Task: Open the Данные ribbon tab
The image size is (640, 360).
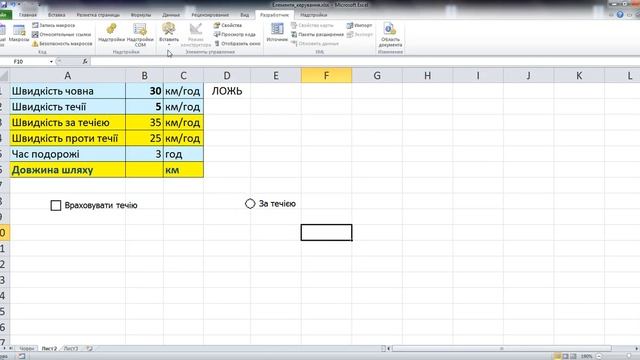Action: [171, 15]
